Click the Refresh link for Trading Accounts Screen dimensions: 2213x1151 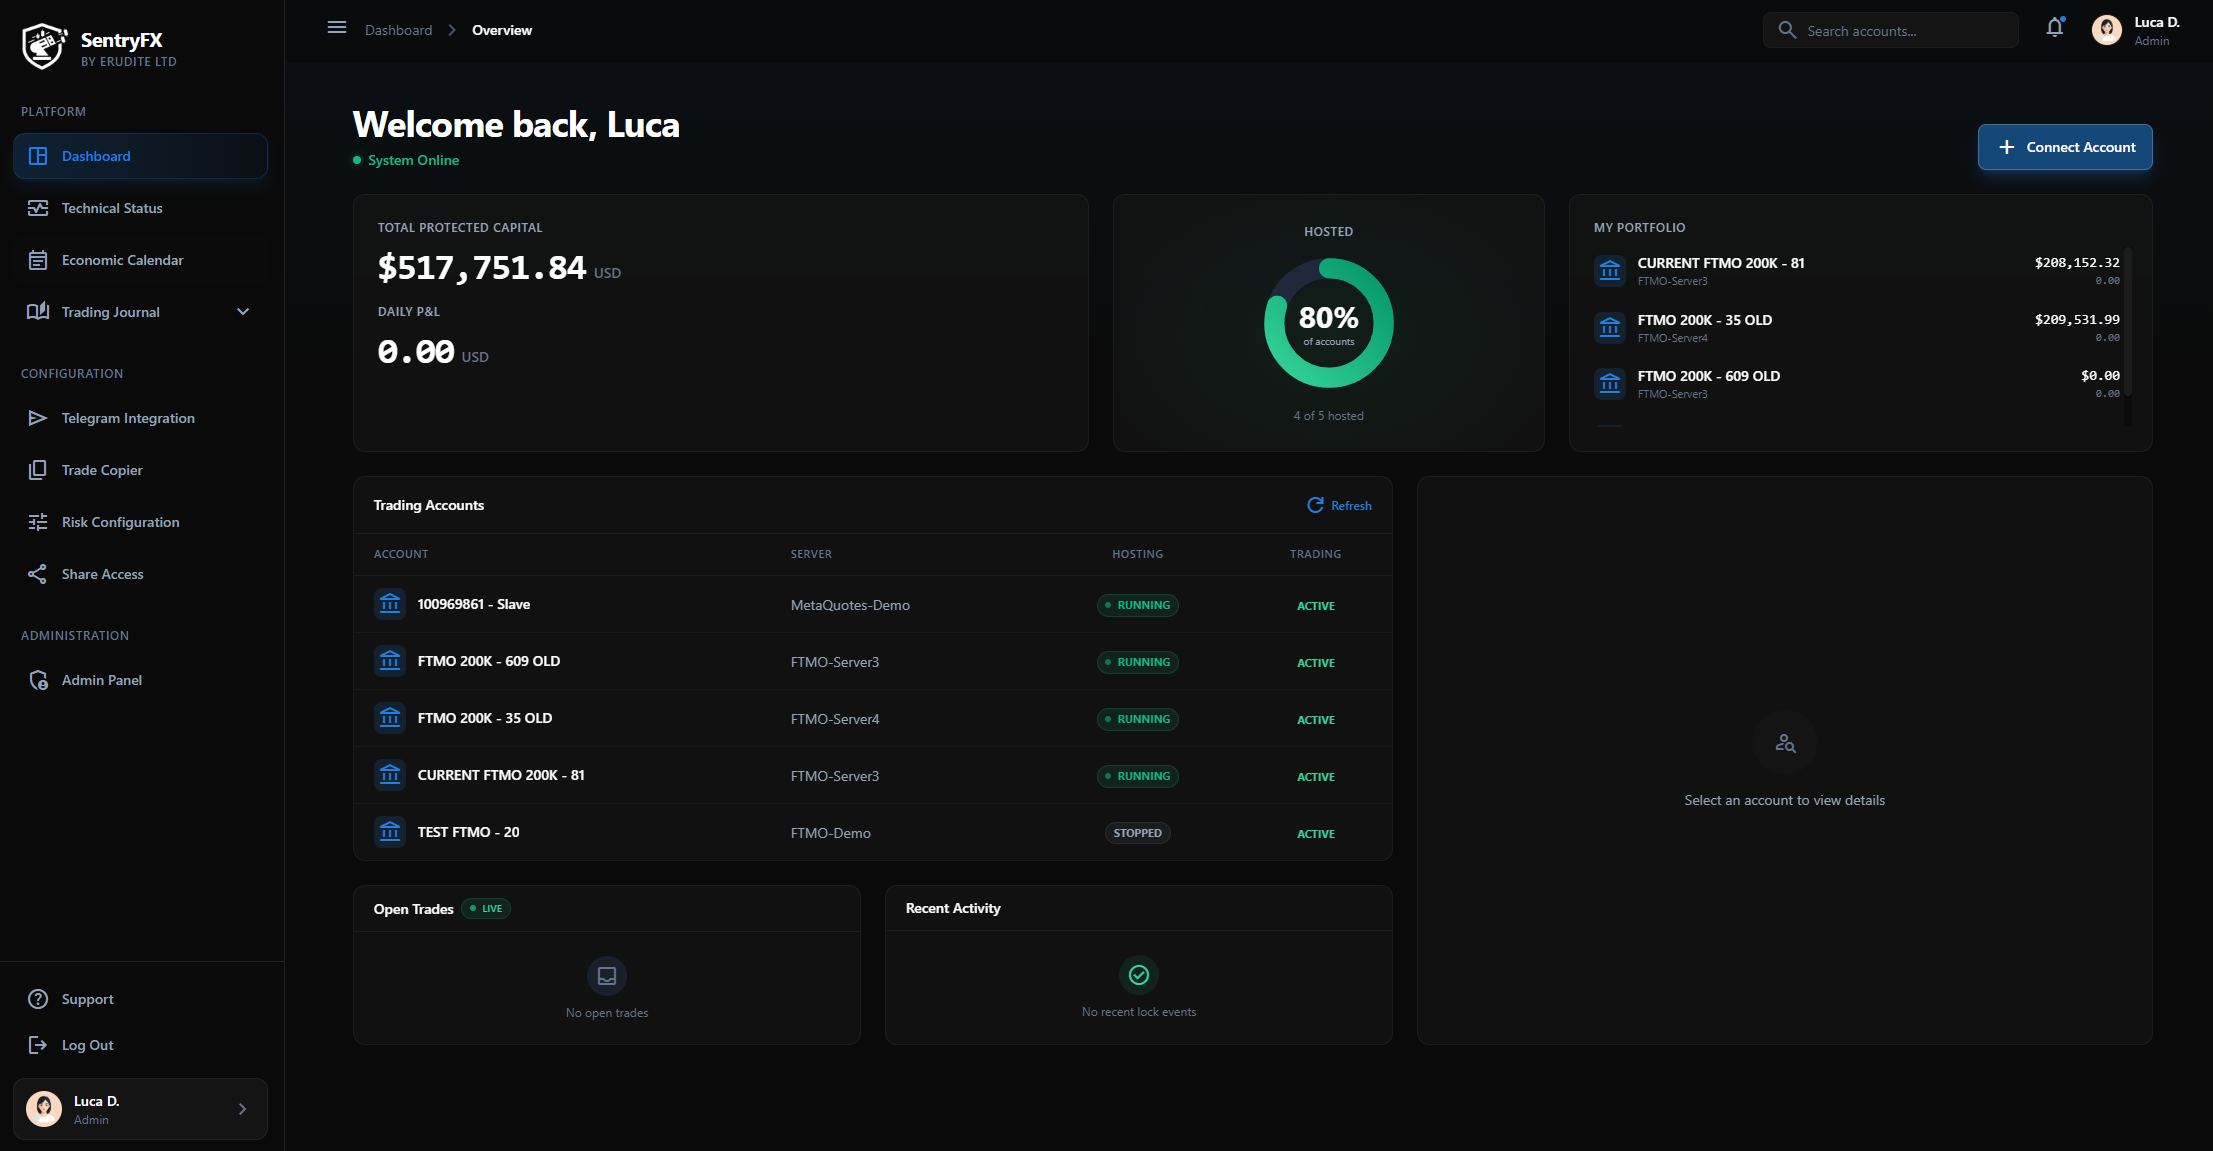point(1339,505)
